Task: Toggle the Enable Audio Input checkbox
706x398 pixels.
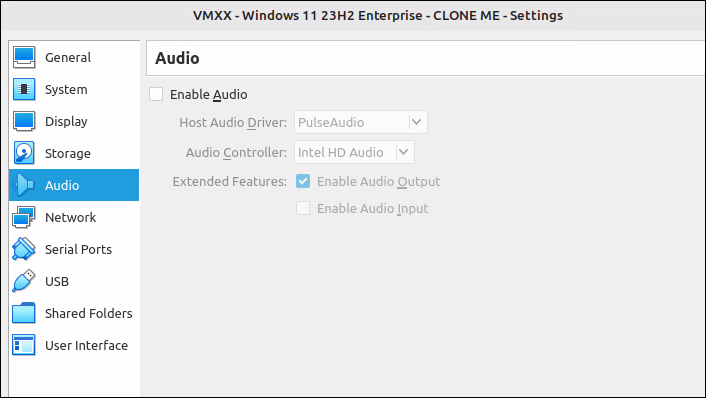Action: [303, 208]
